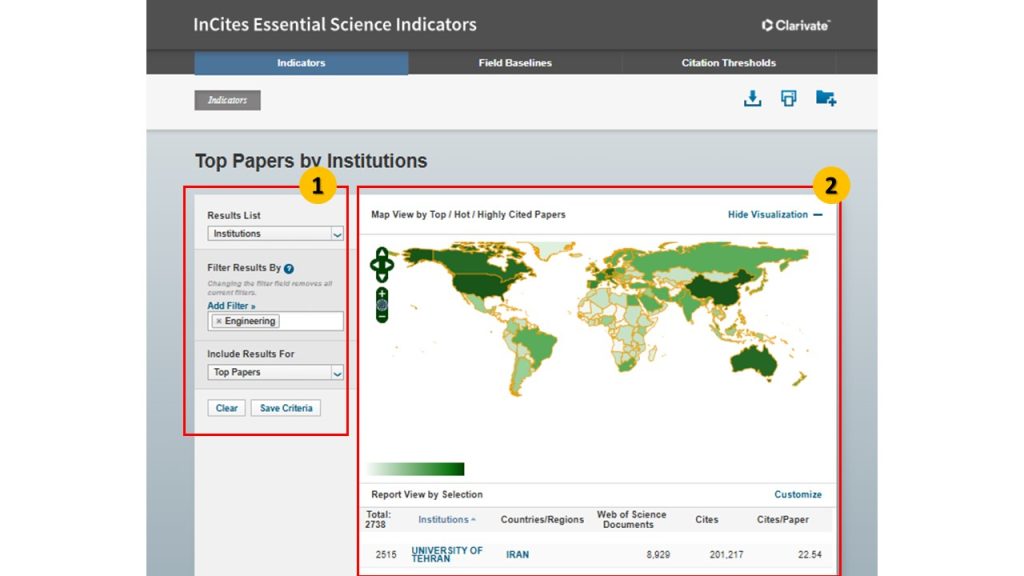Click the Add Filter link
Image resolution: width=1024 pixels, height=576 pixels.
pos(231,306)
